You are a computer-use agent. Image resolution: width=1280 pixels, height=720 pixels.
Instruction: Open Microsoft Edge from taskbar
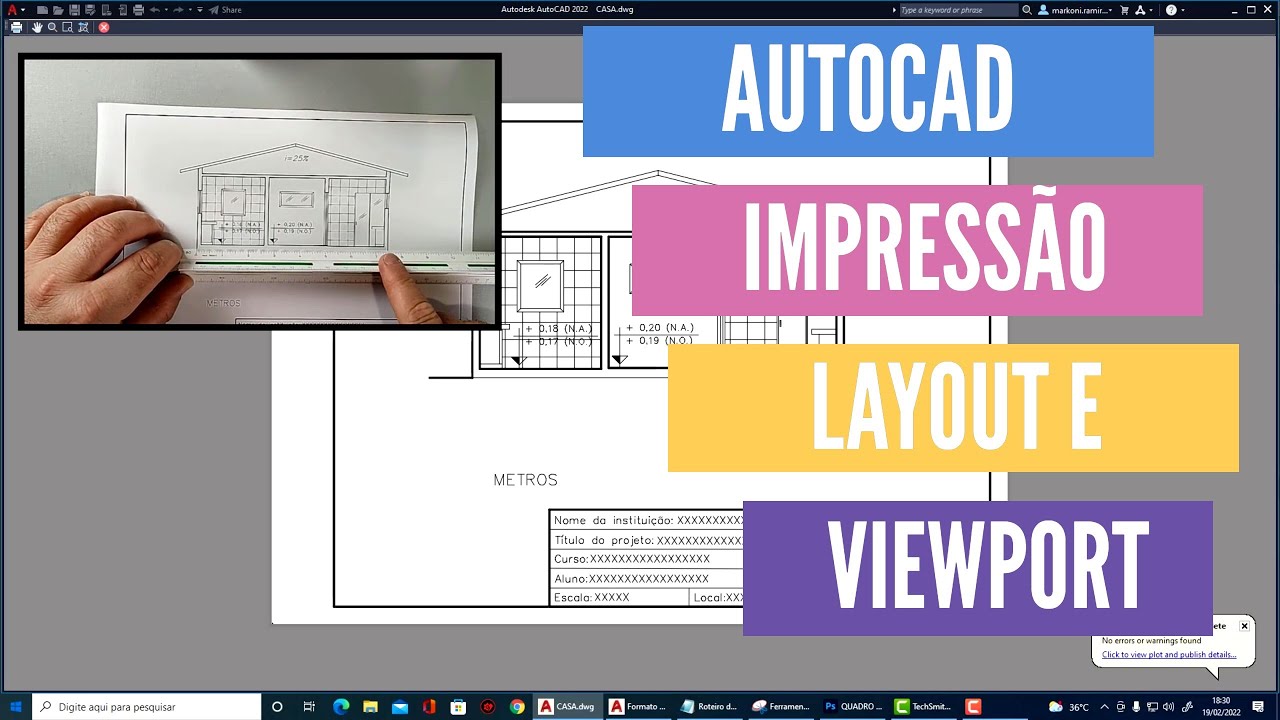pos(340,707)
